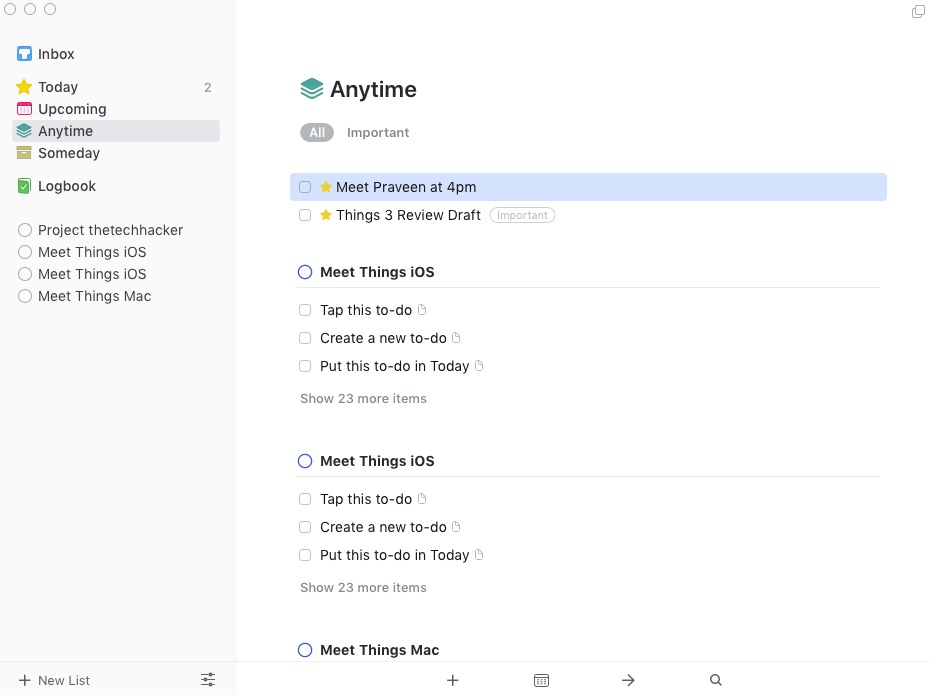Click progress circle of second Meet Things iOS heading
Viewport: 930px width, 695px height.
tap(305, 461)
